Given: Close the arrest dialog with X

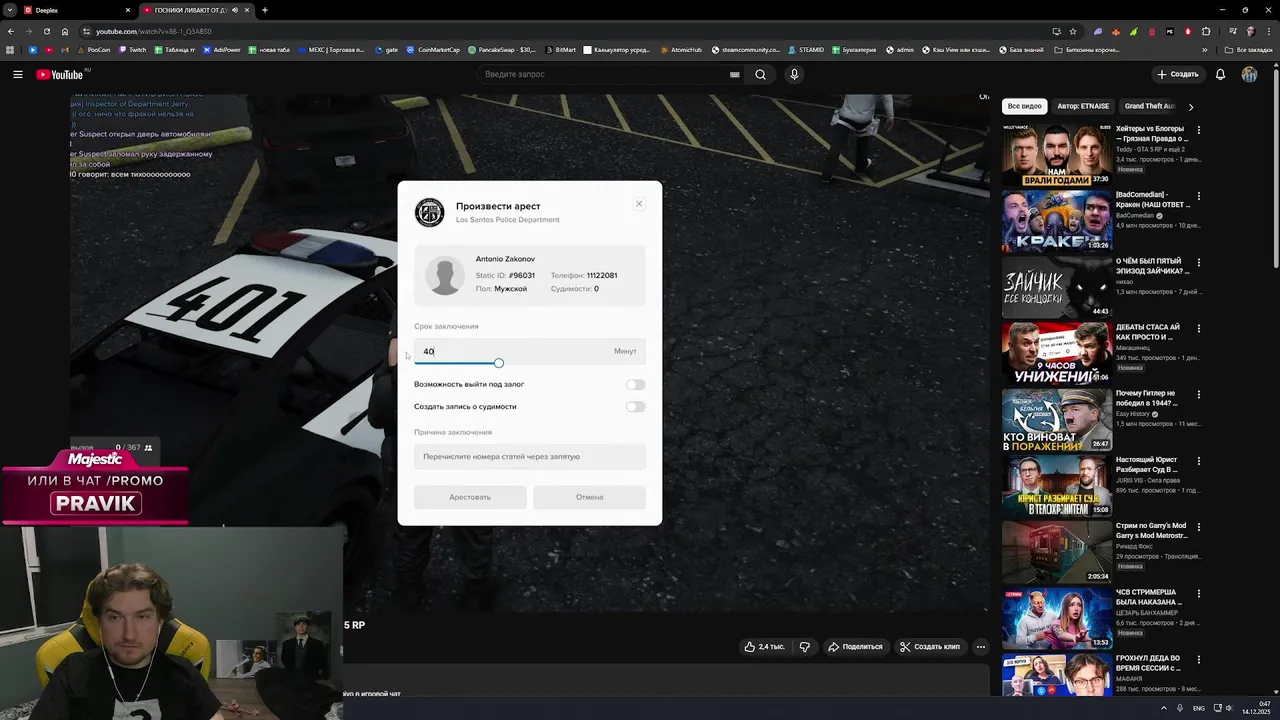Looking at the screenshot, I should tap(639, 204).
